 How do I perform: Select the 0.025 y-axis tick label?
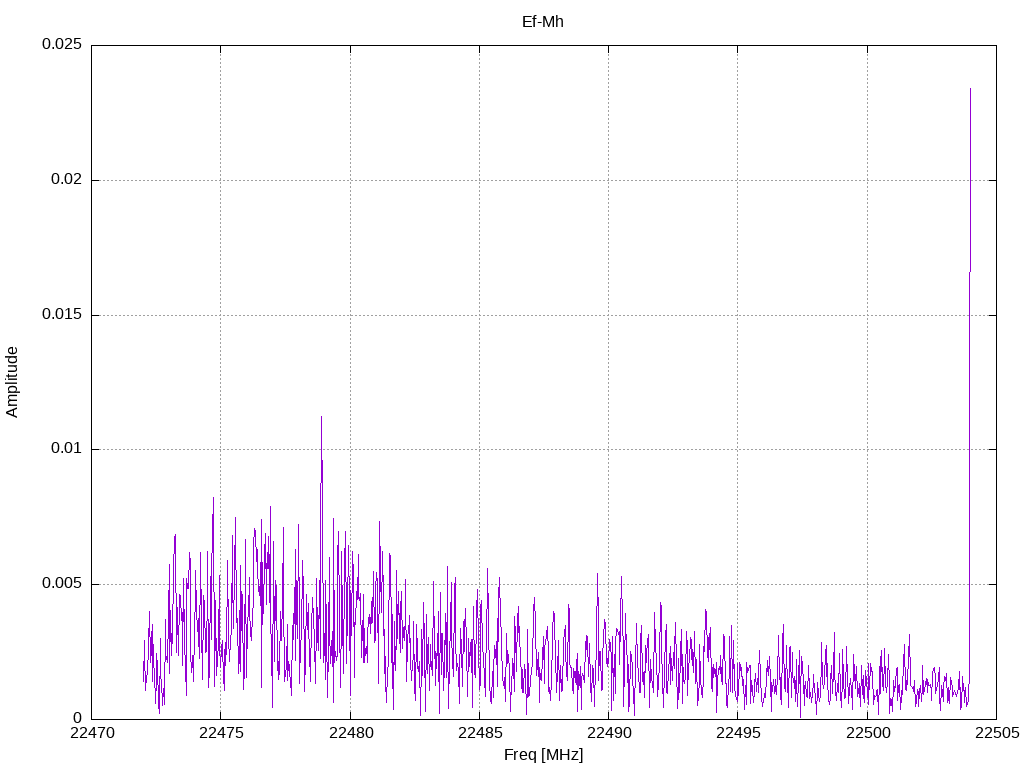tap(60, 46)
